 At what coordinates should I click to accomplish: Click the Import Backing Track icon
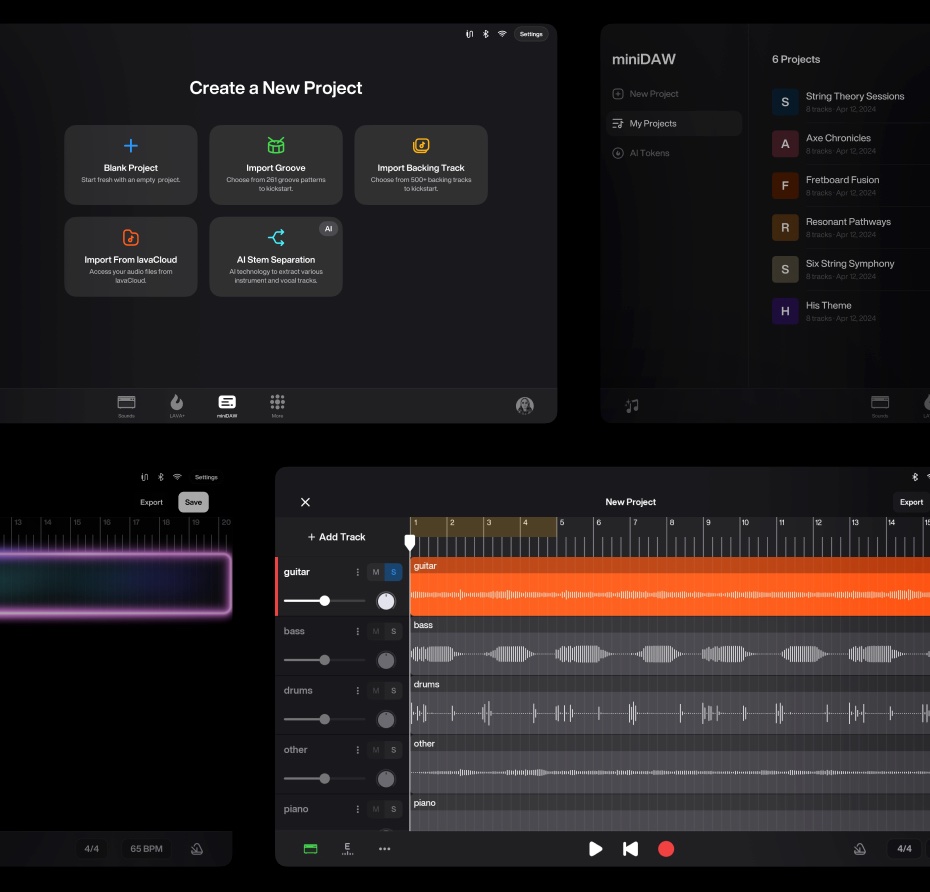(421, 146)
